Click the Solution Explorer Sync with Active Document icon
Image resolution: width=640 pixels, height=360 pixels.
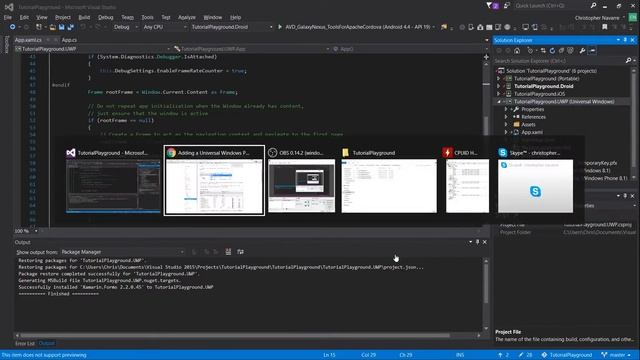click(x=543, y=51)
